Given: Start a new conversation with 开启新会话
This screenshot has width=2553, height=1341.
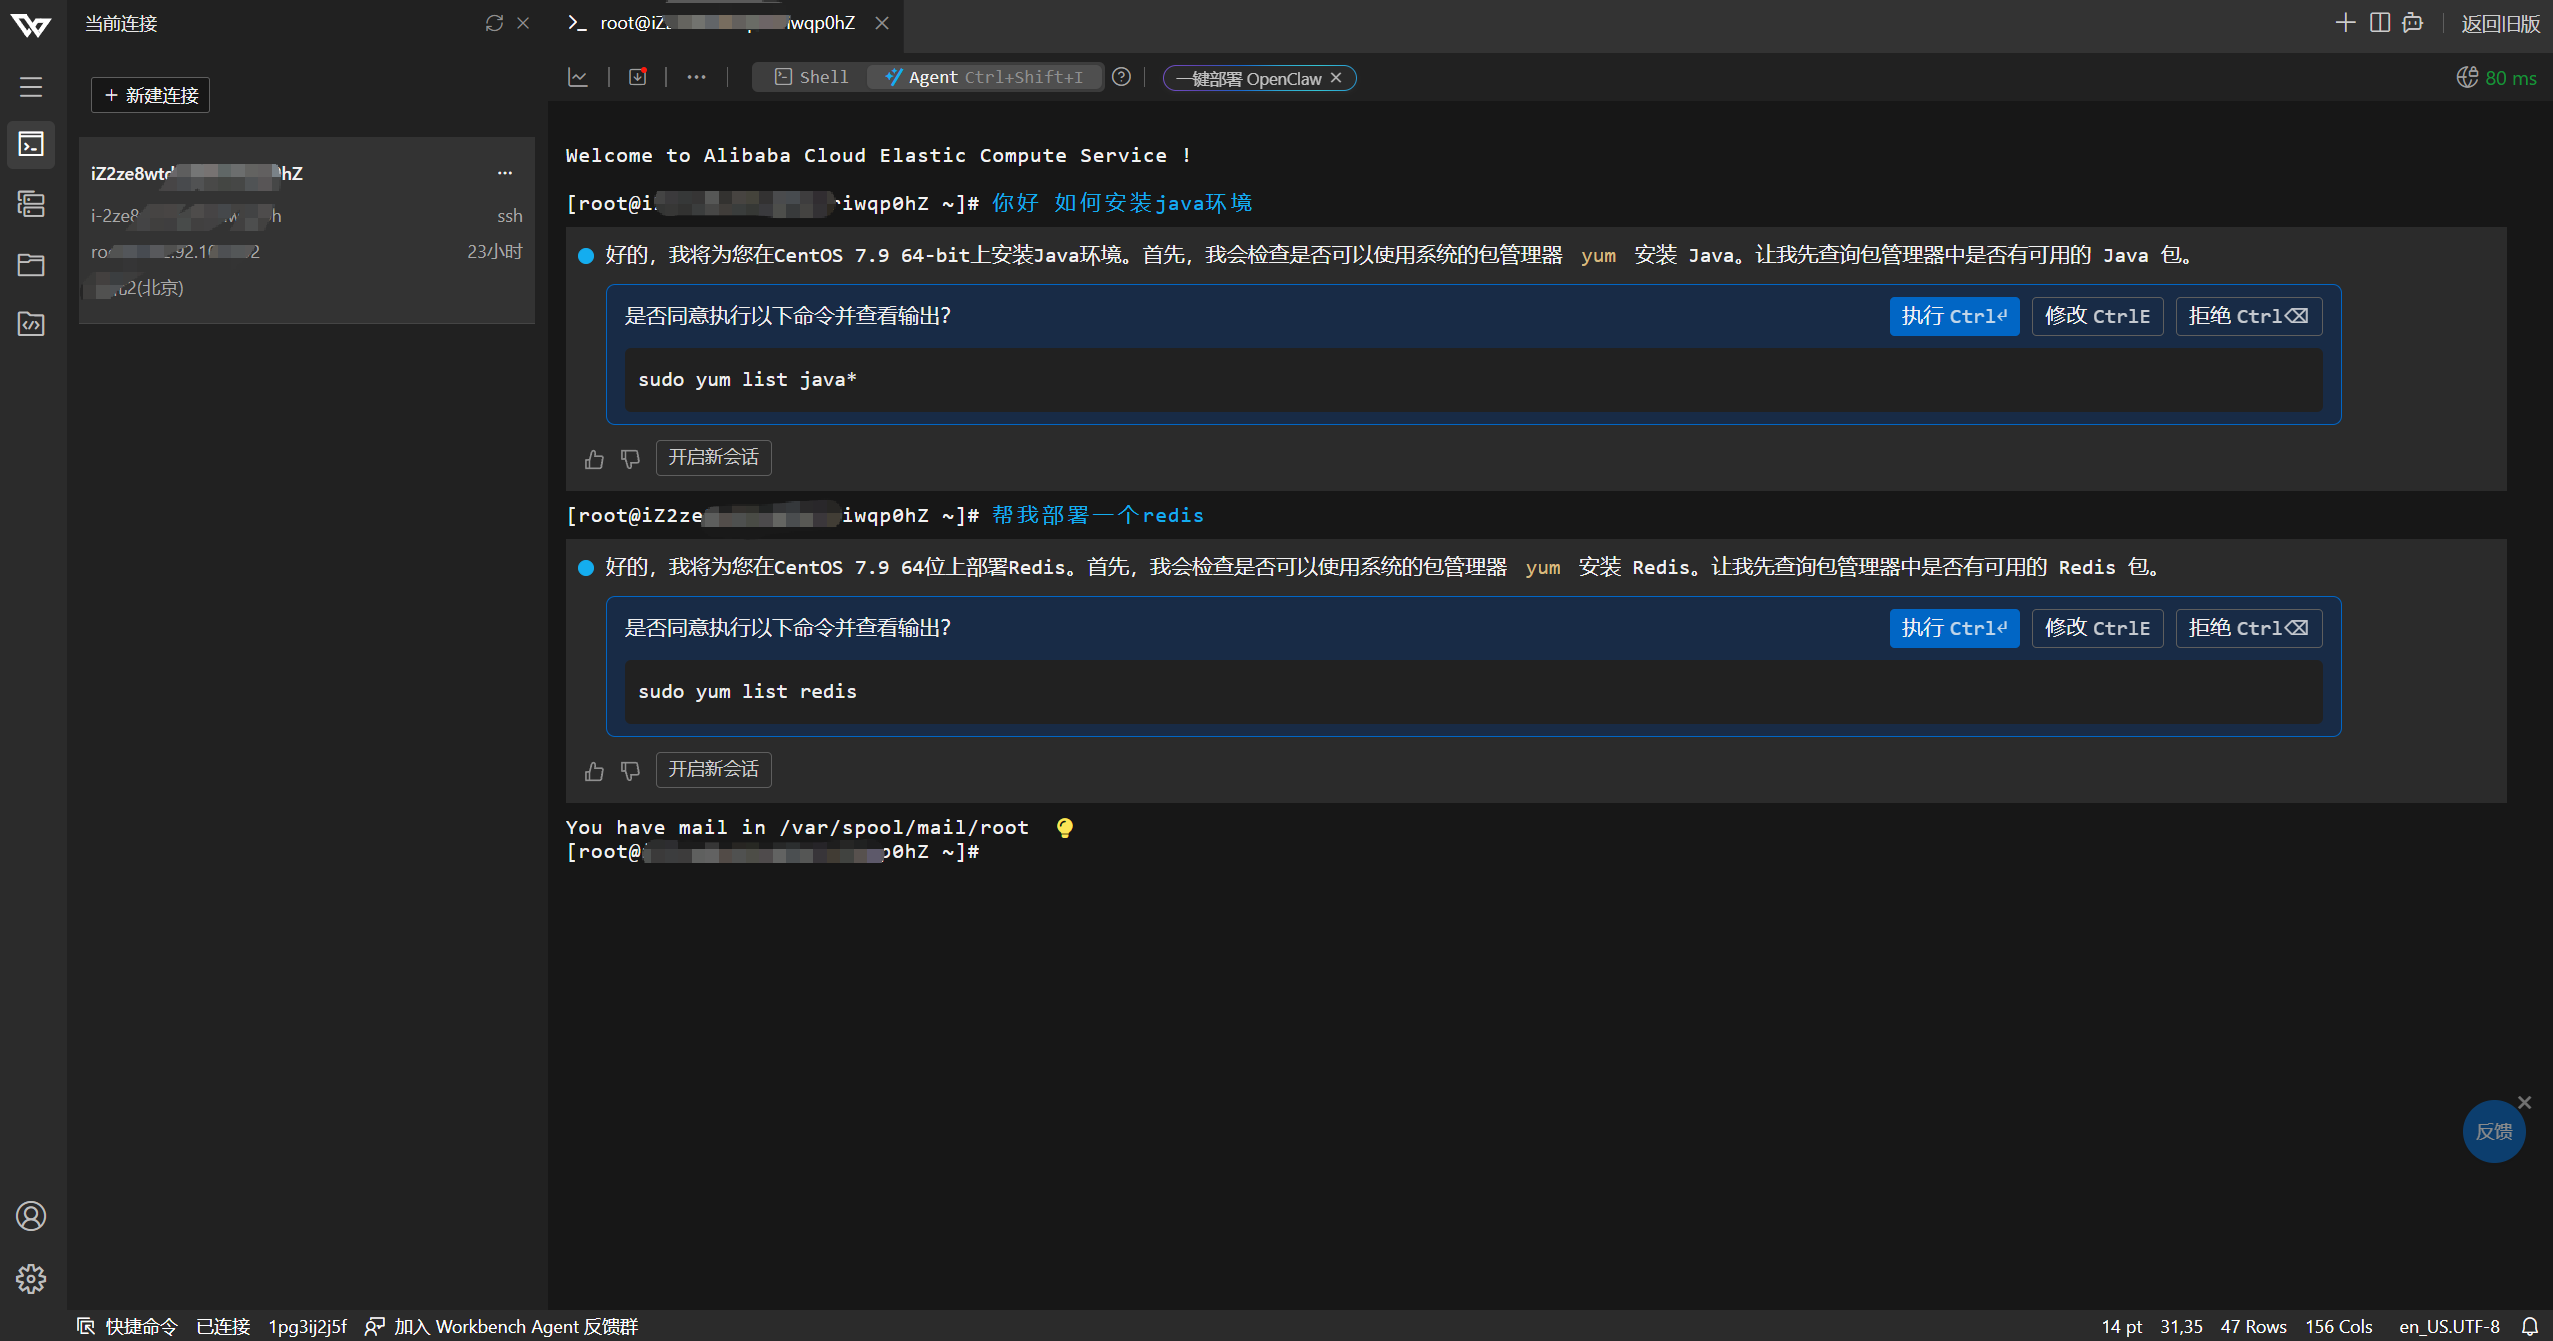Looking at the screenshot, I should coord(712,458).
